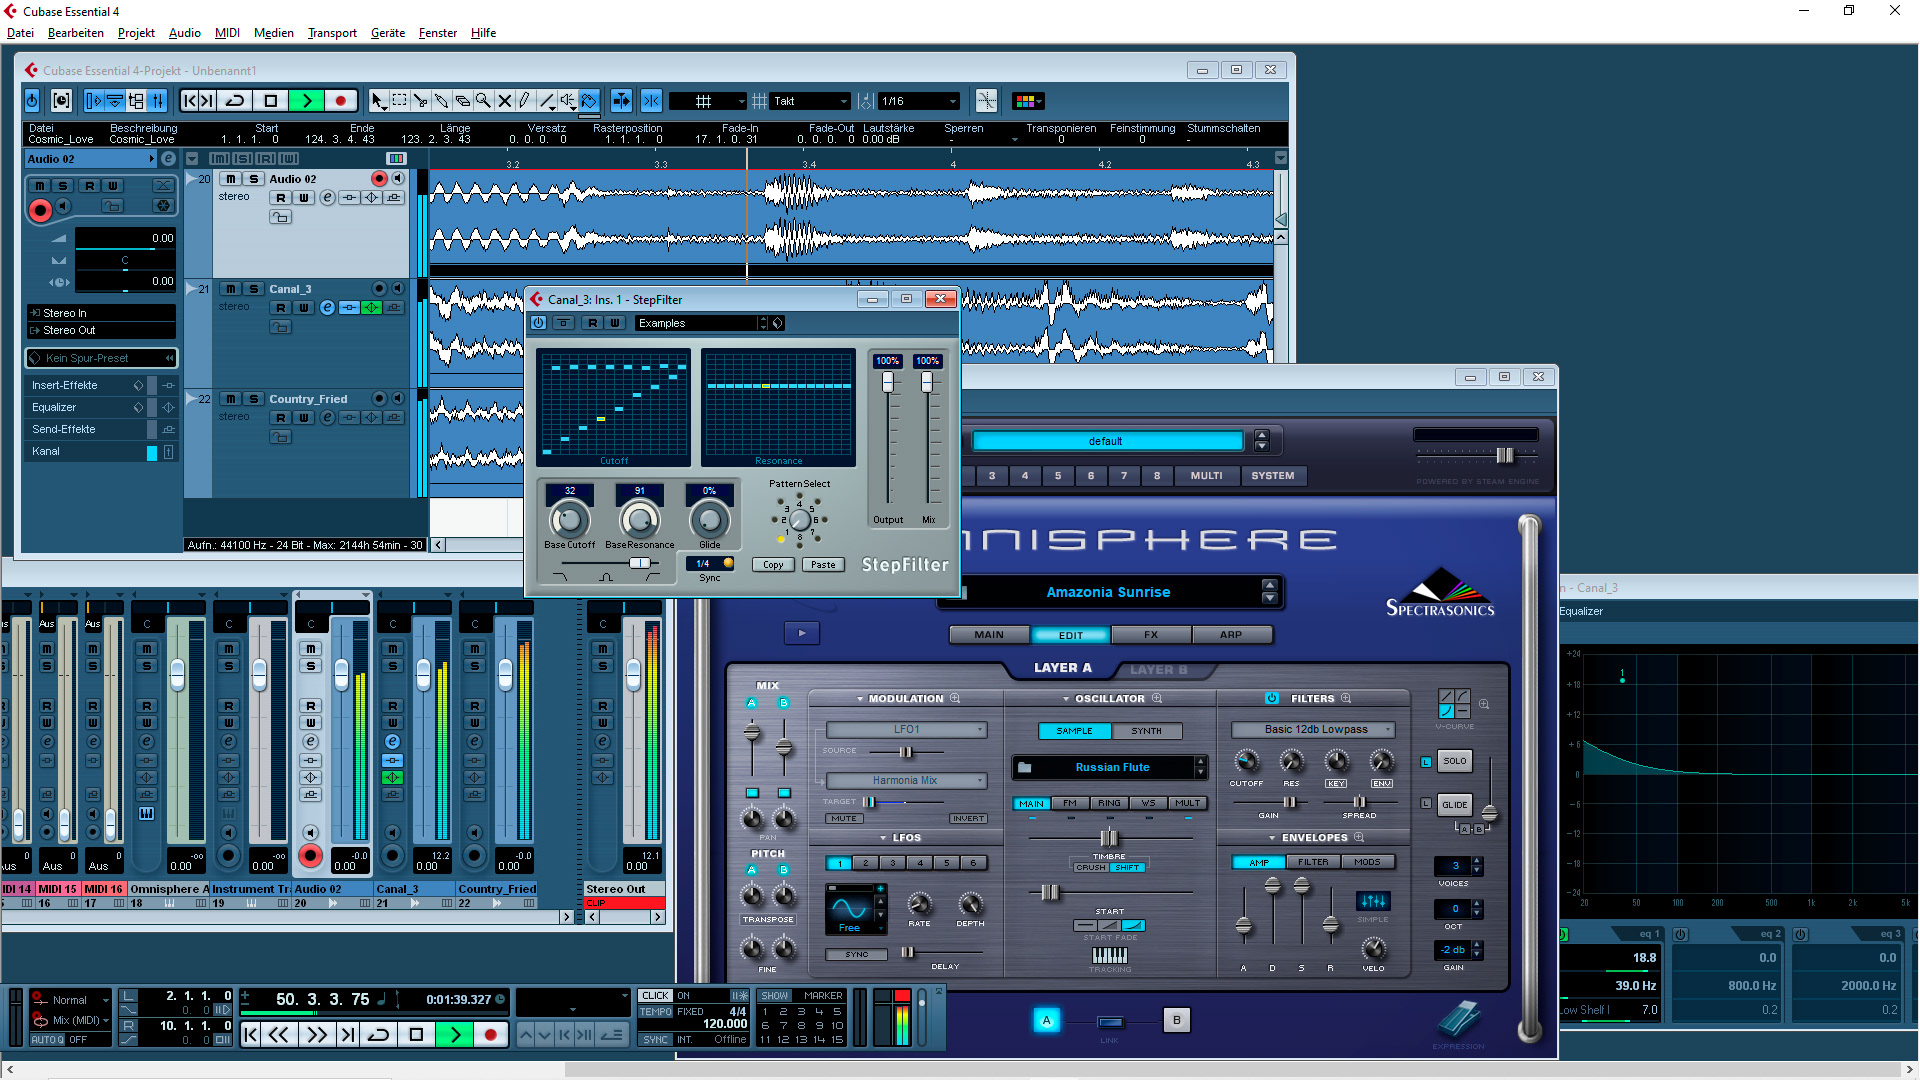
Task: Switch to Omnisphere's FX tab
Action: coord(1150,635)
